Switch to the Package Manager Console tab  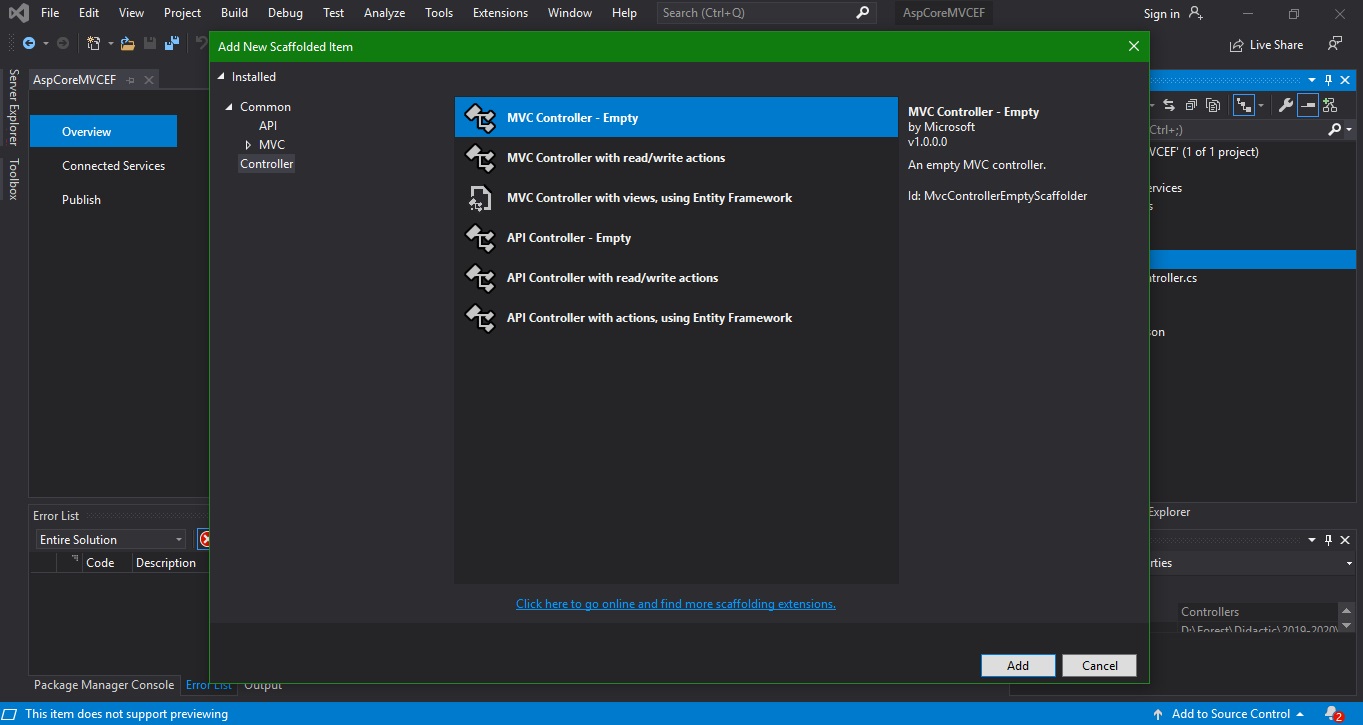pyautogui.click(x=104, y=685)
